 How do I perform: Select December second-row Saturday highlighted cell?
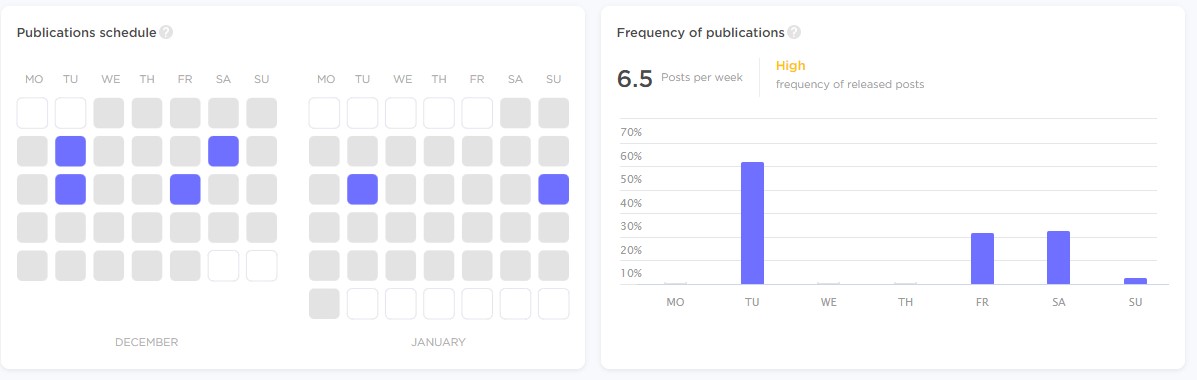pyautogui.click(x=223, y=151)
